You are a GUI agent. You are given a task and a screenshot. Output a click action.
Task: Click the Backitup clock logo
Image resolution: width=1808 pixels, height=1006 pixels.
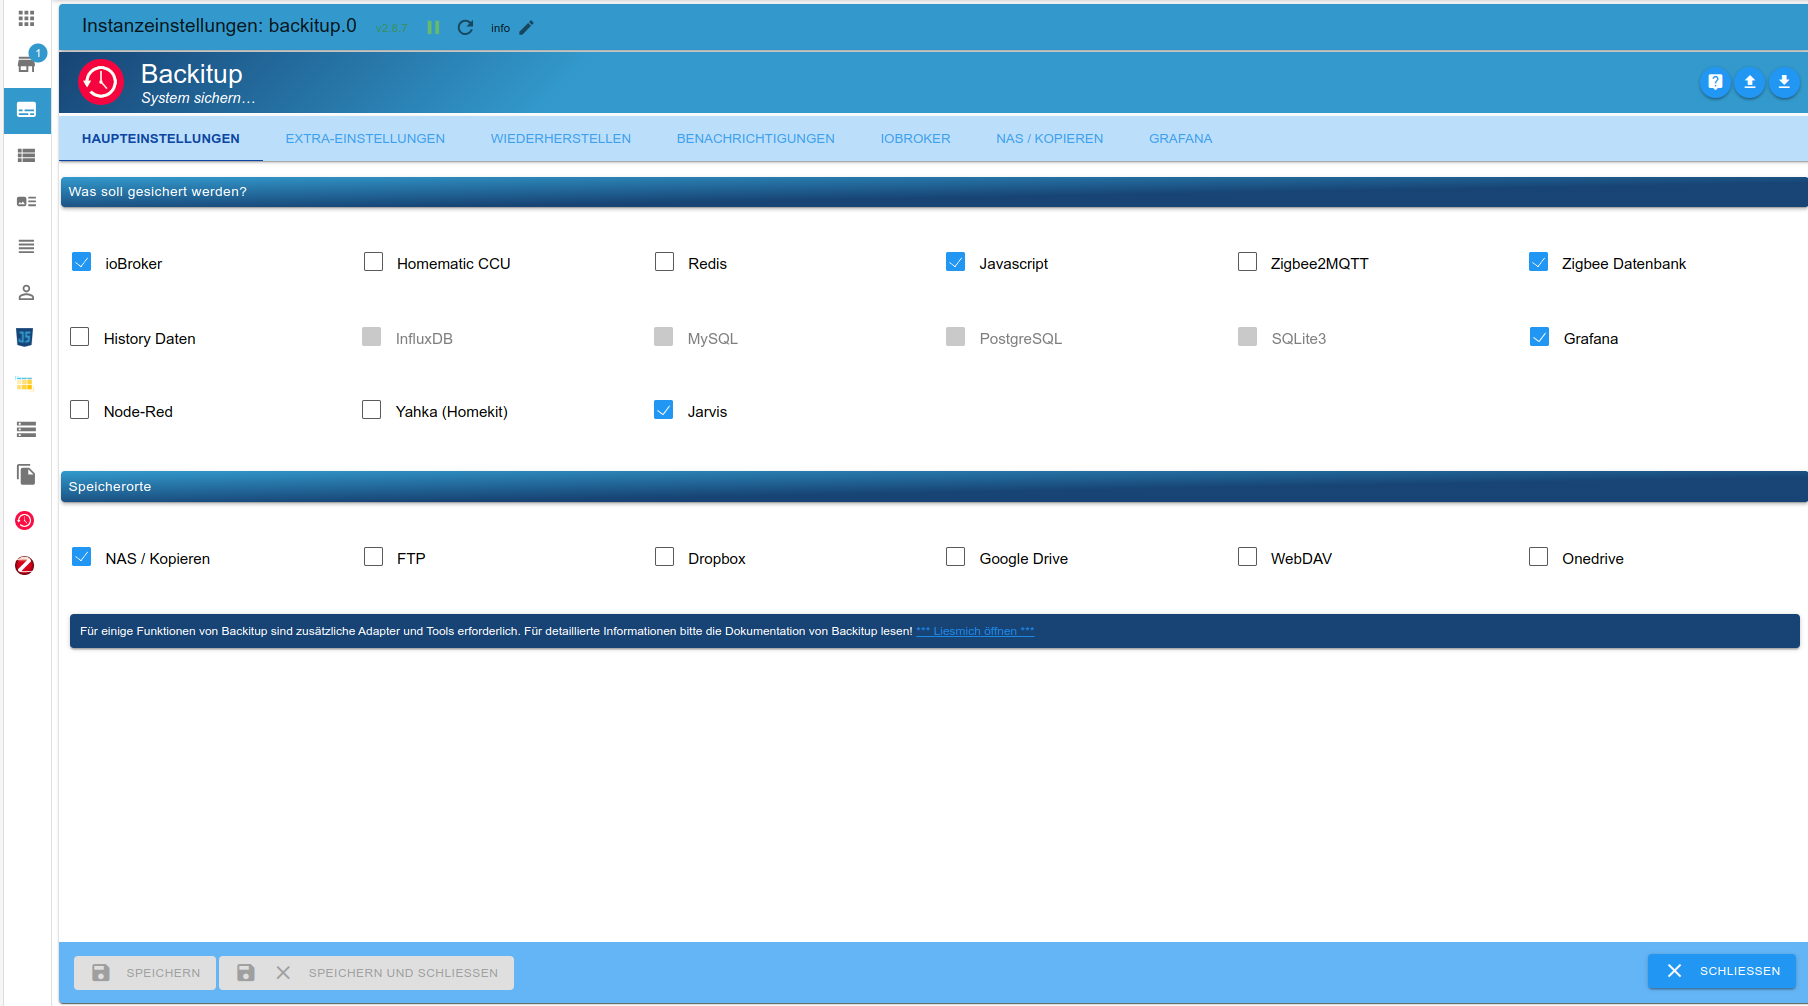click(x=101, y=82)
